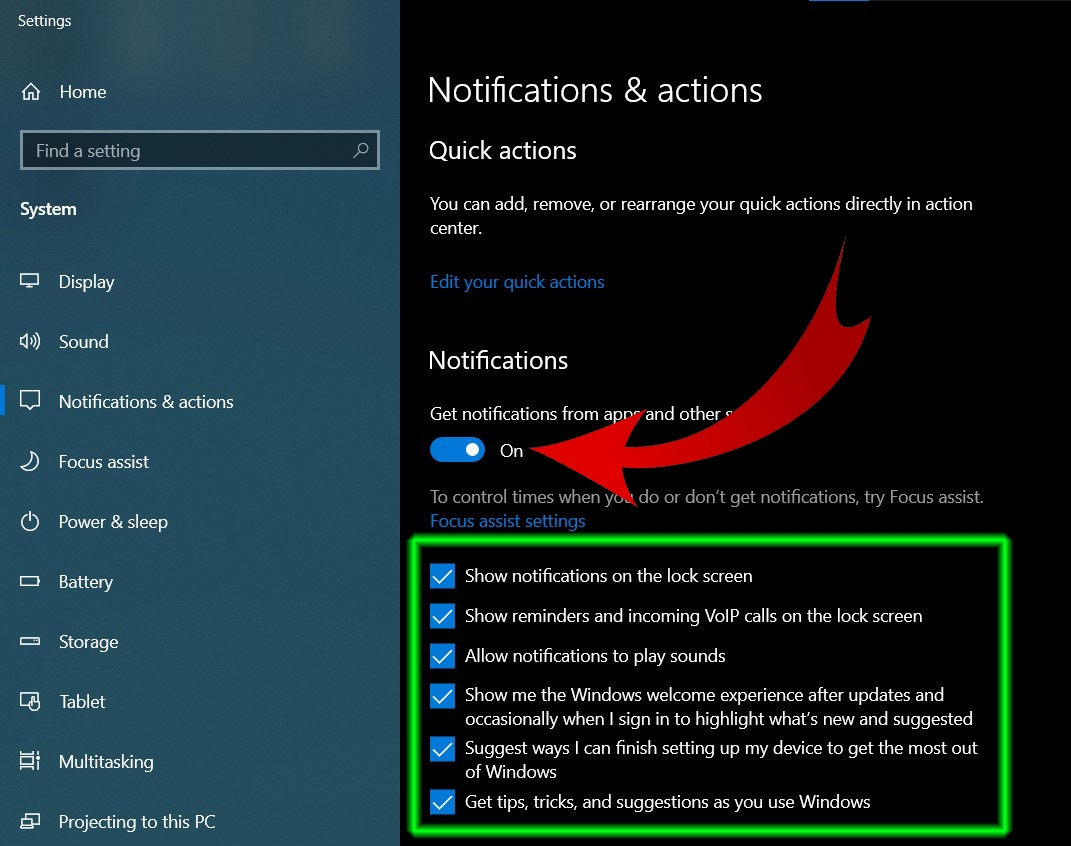Click the Sound speaker icon
The height and width of the screenshot is (846, 1071).
[29, 341]
